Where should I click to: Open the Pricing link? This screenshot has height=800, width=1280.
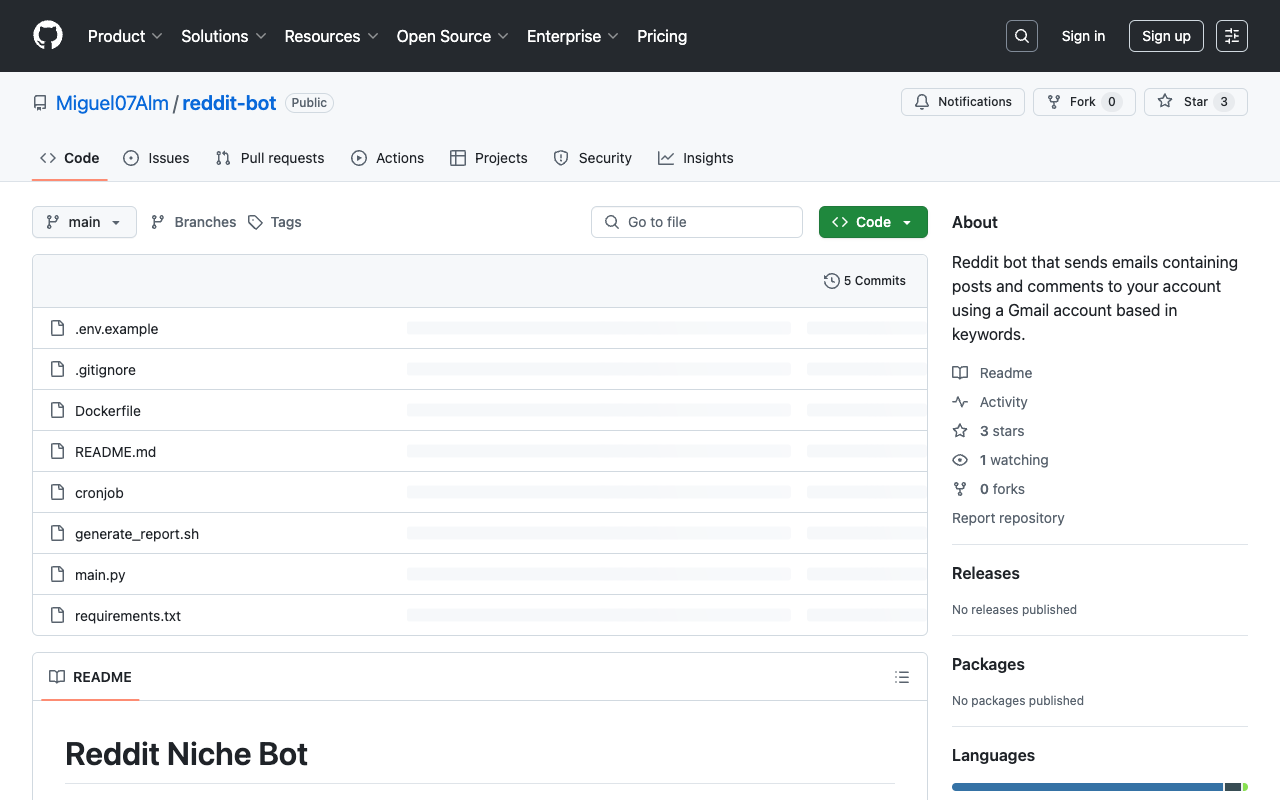click(x=662, y=36)
